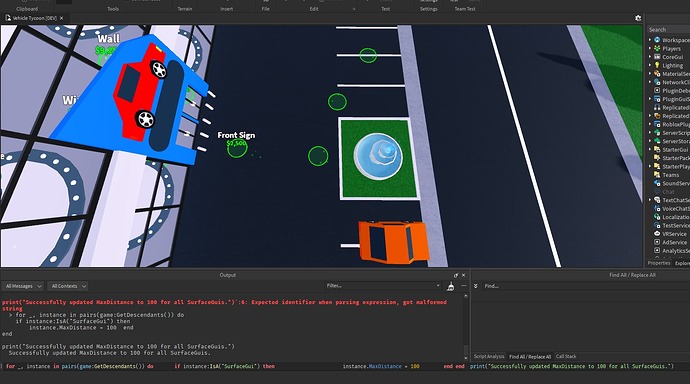
Task: Click the red malformed string error message
Action: (x=224, y=305)
